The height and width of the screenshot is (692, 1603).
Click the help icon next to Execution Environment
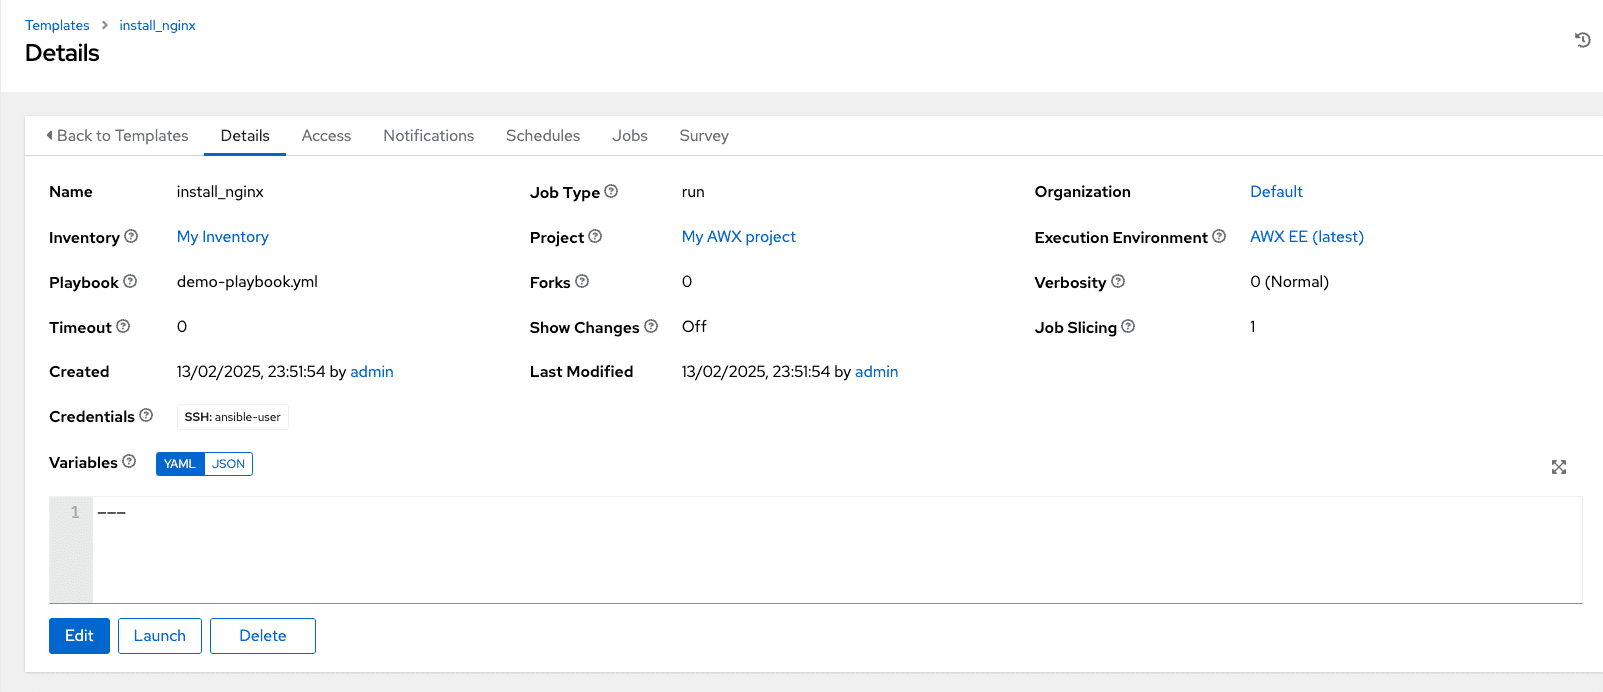pos(1219,236)
